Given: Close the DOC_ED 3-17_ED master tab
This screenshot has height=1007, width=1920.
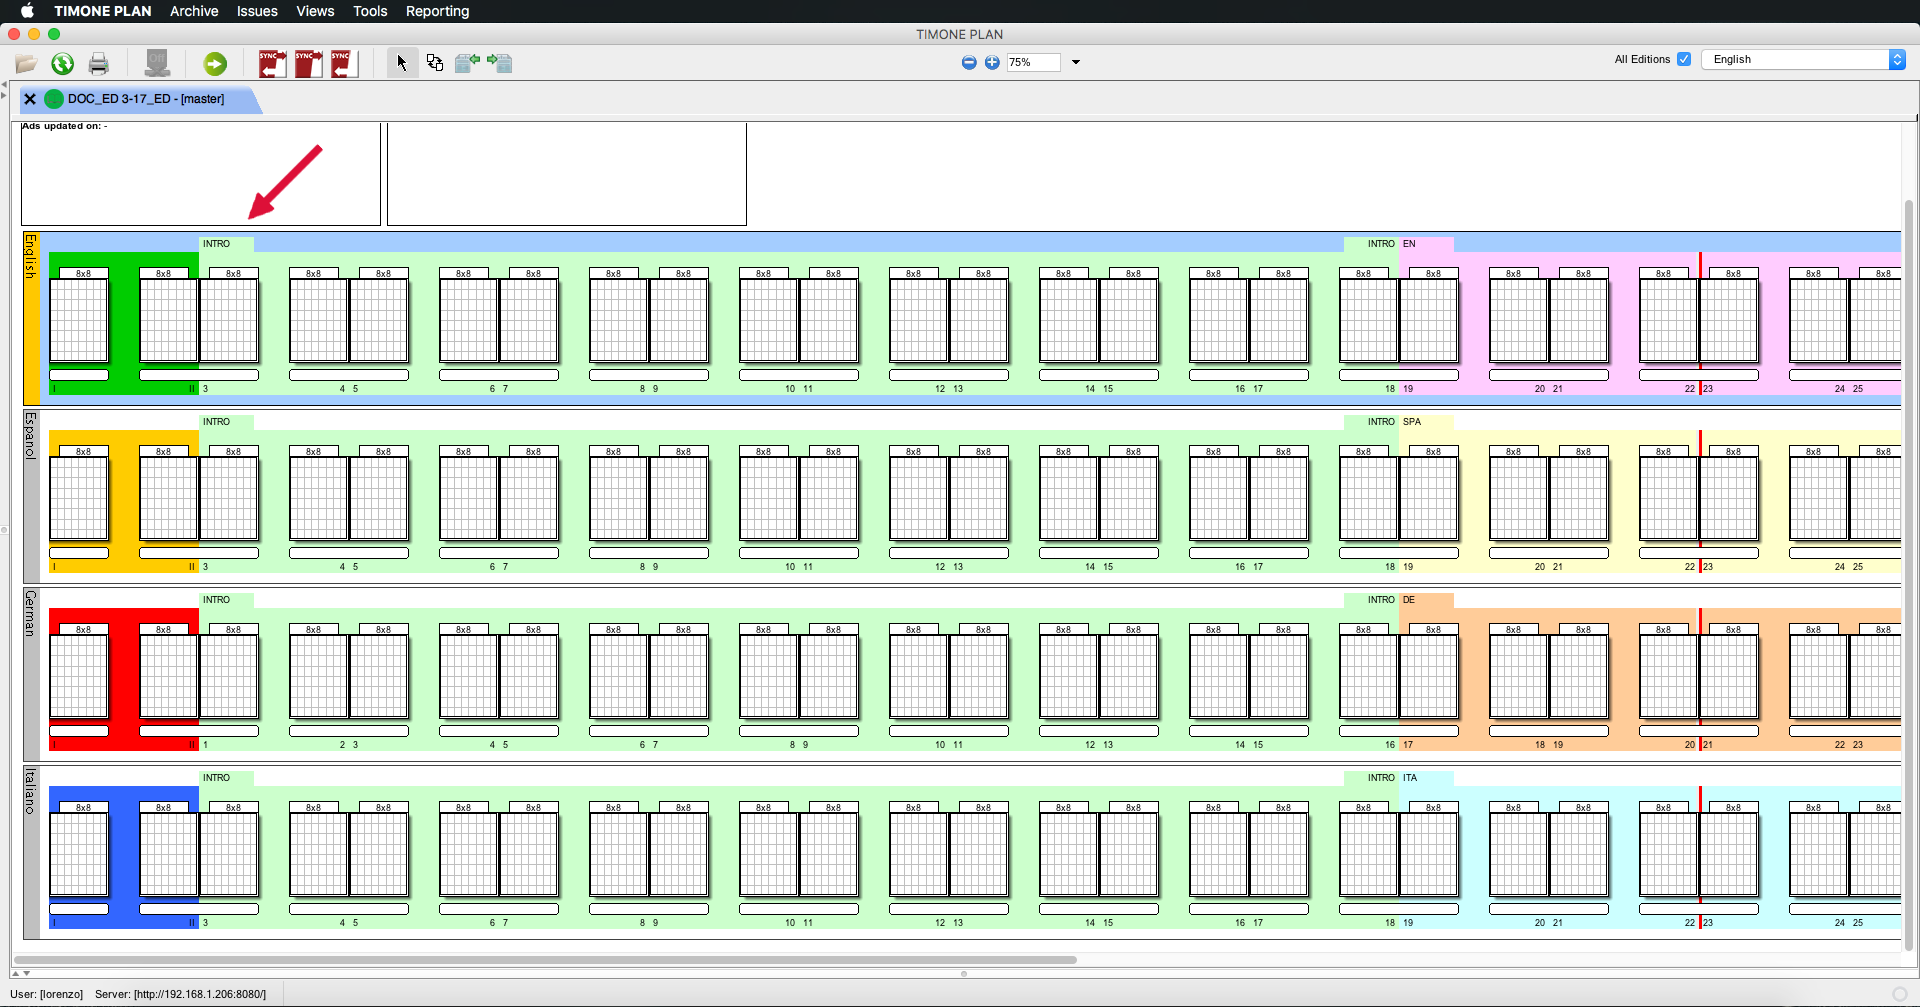Looking at the screenshot, I should [30, 99].
